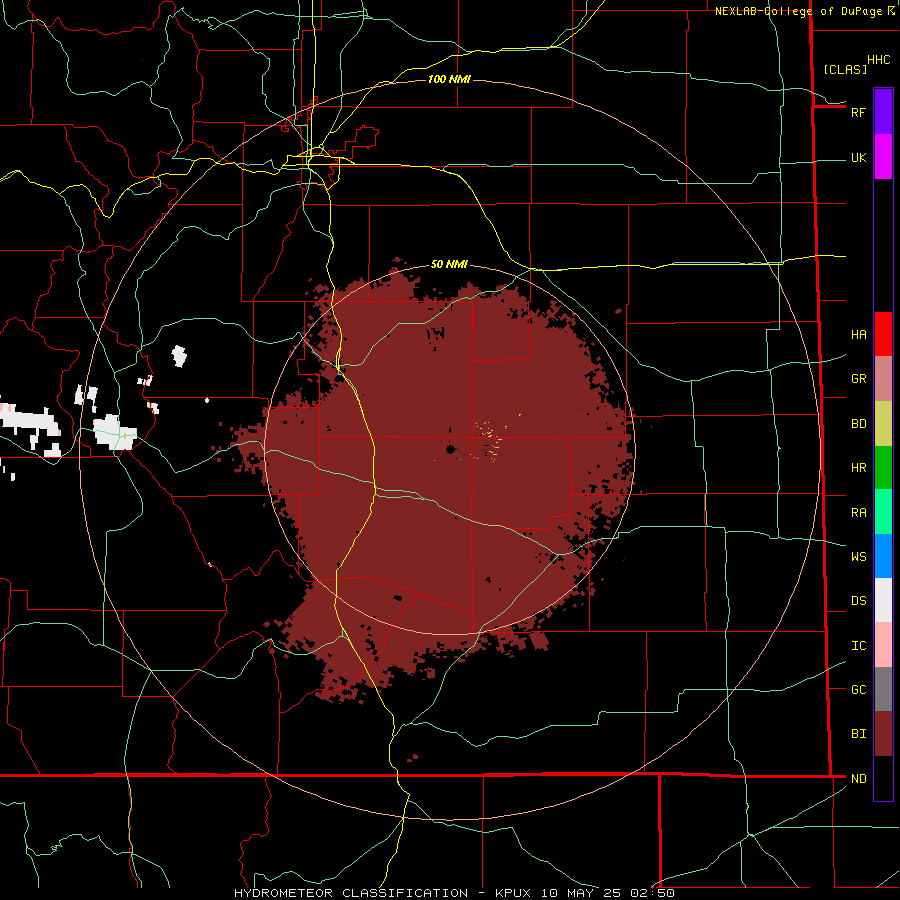Viewport: 900px width, 900px height.
Task: Click the ND black legend swatch
Action: click(x=883, y=778)
